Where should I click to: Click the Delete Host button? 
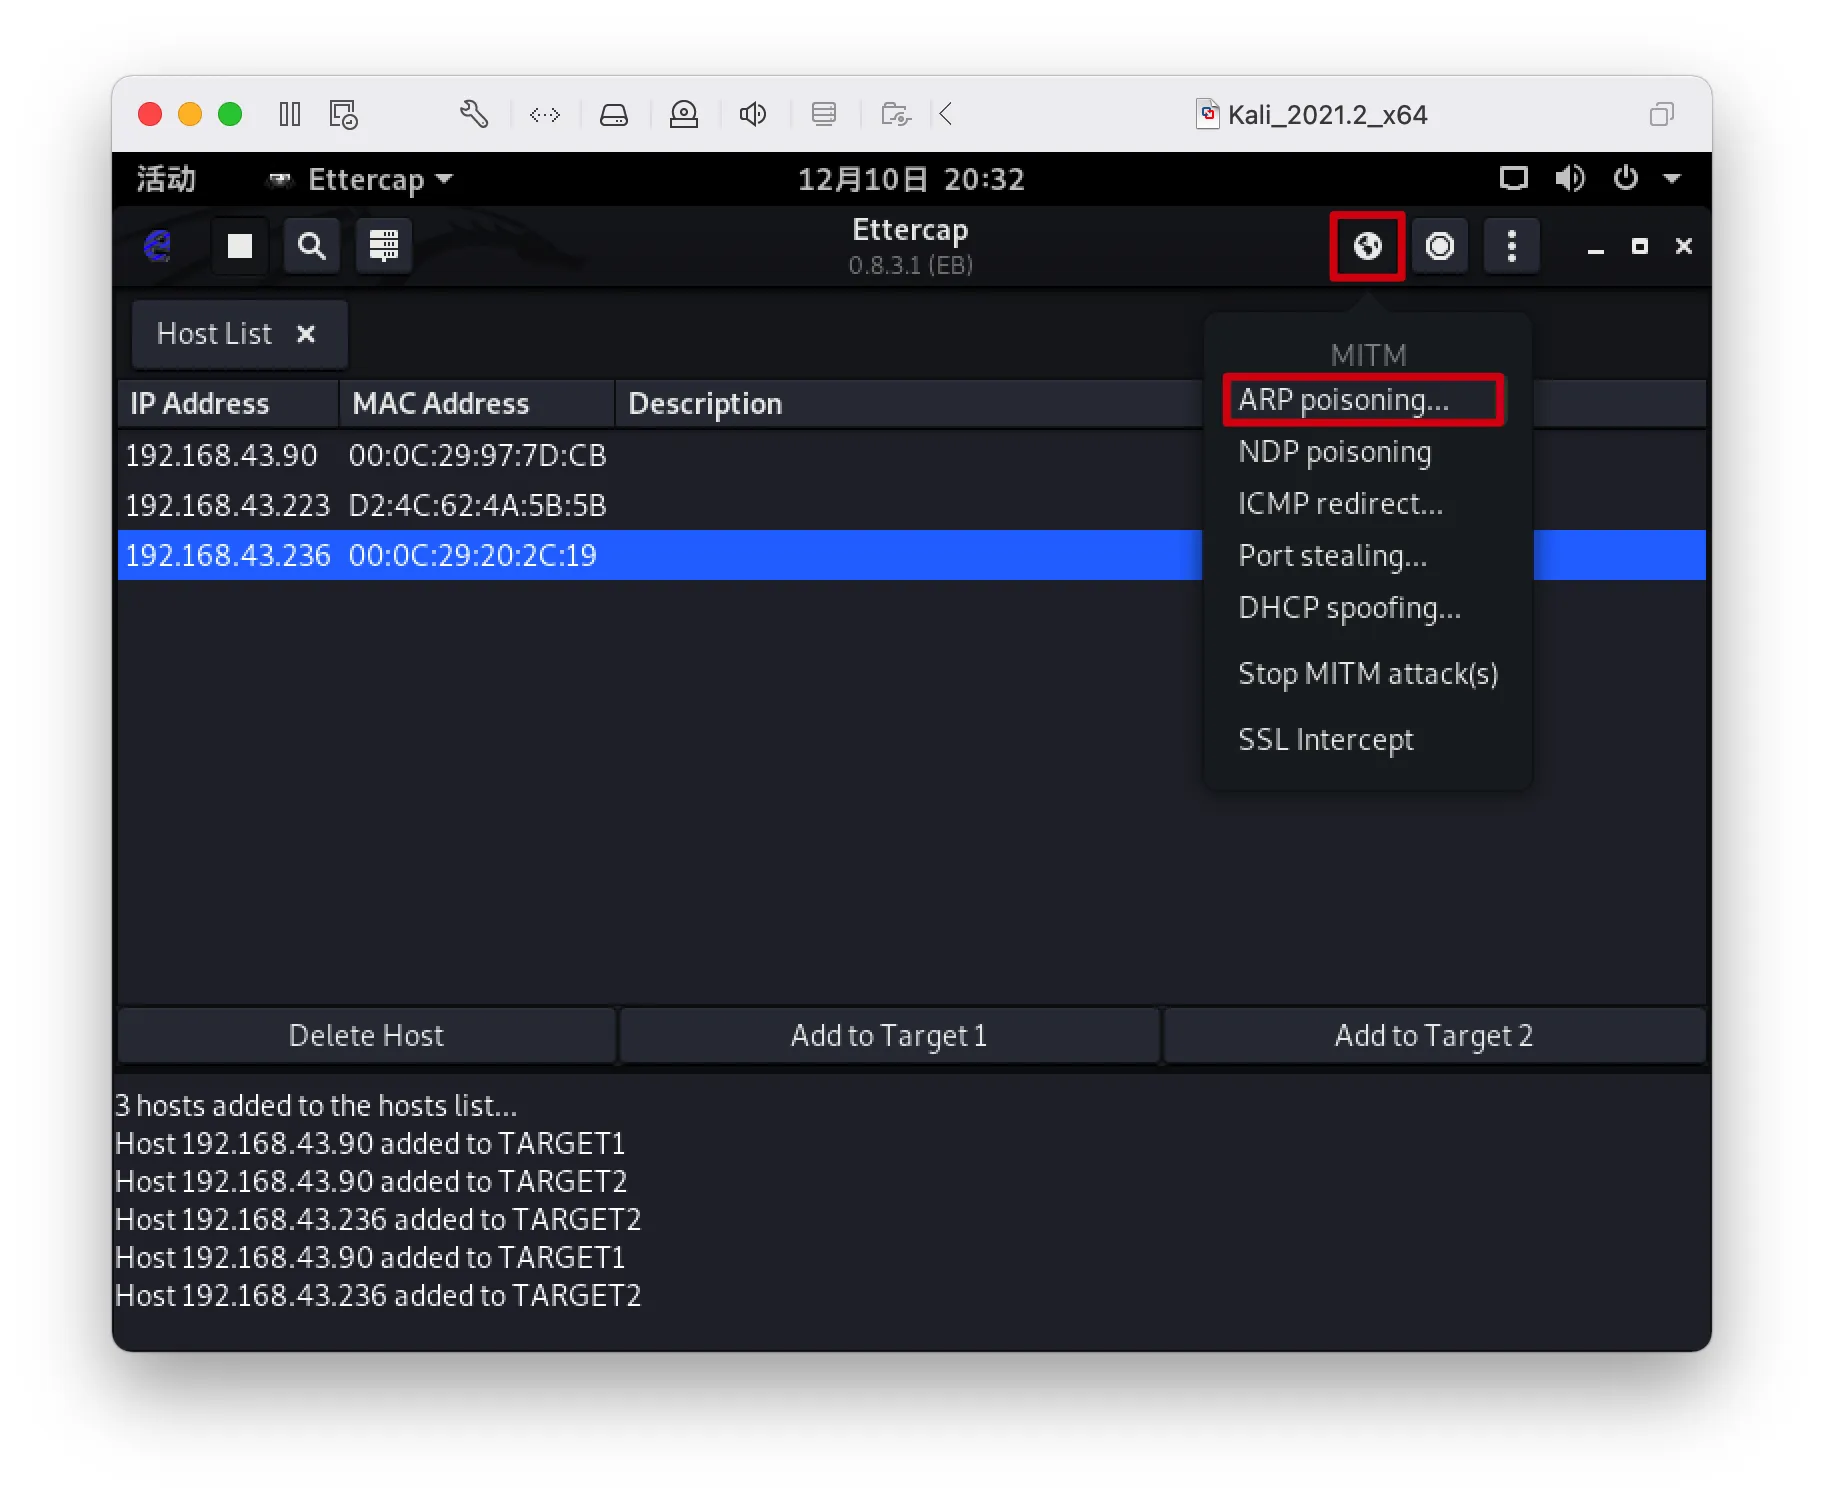(x=366, y=1035)
